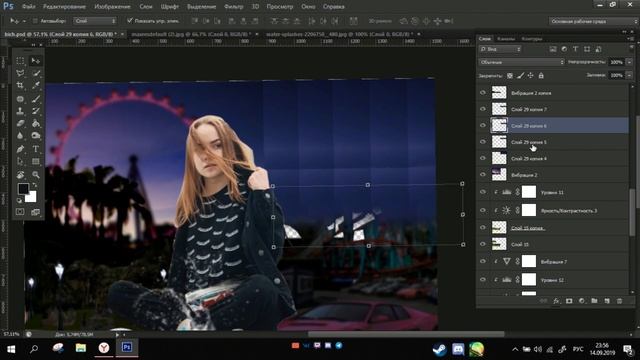This screenshot has width=640, height=360.
Task: Click the Уровни 12 layer mask thumbnail
Action: [x=529, y=280]
